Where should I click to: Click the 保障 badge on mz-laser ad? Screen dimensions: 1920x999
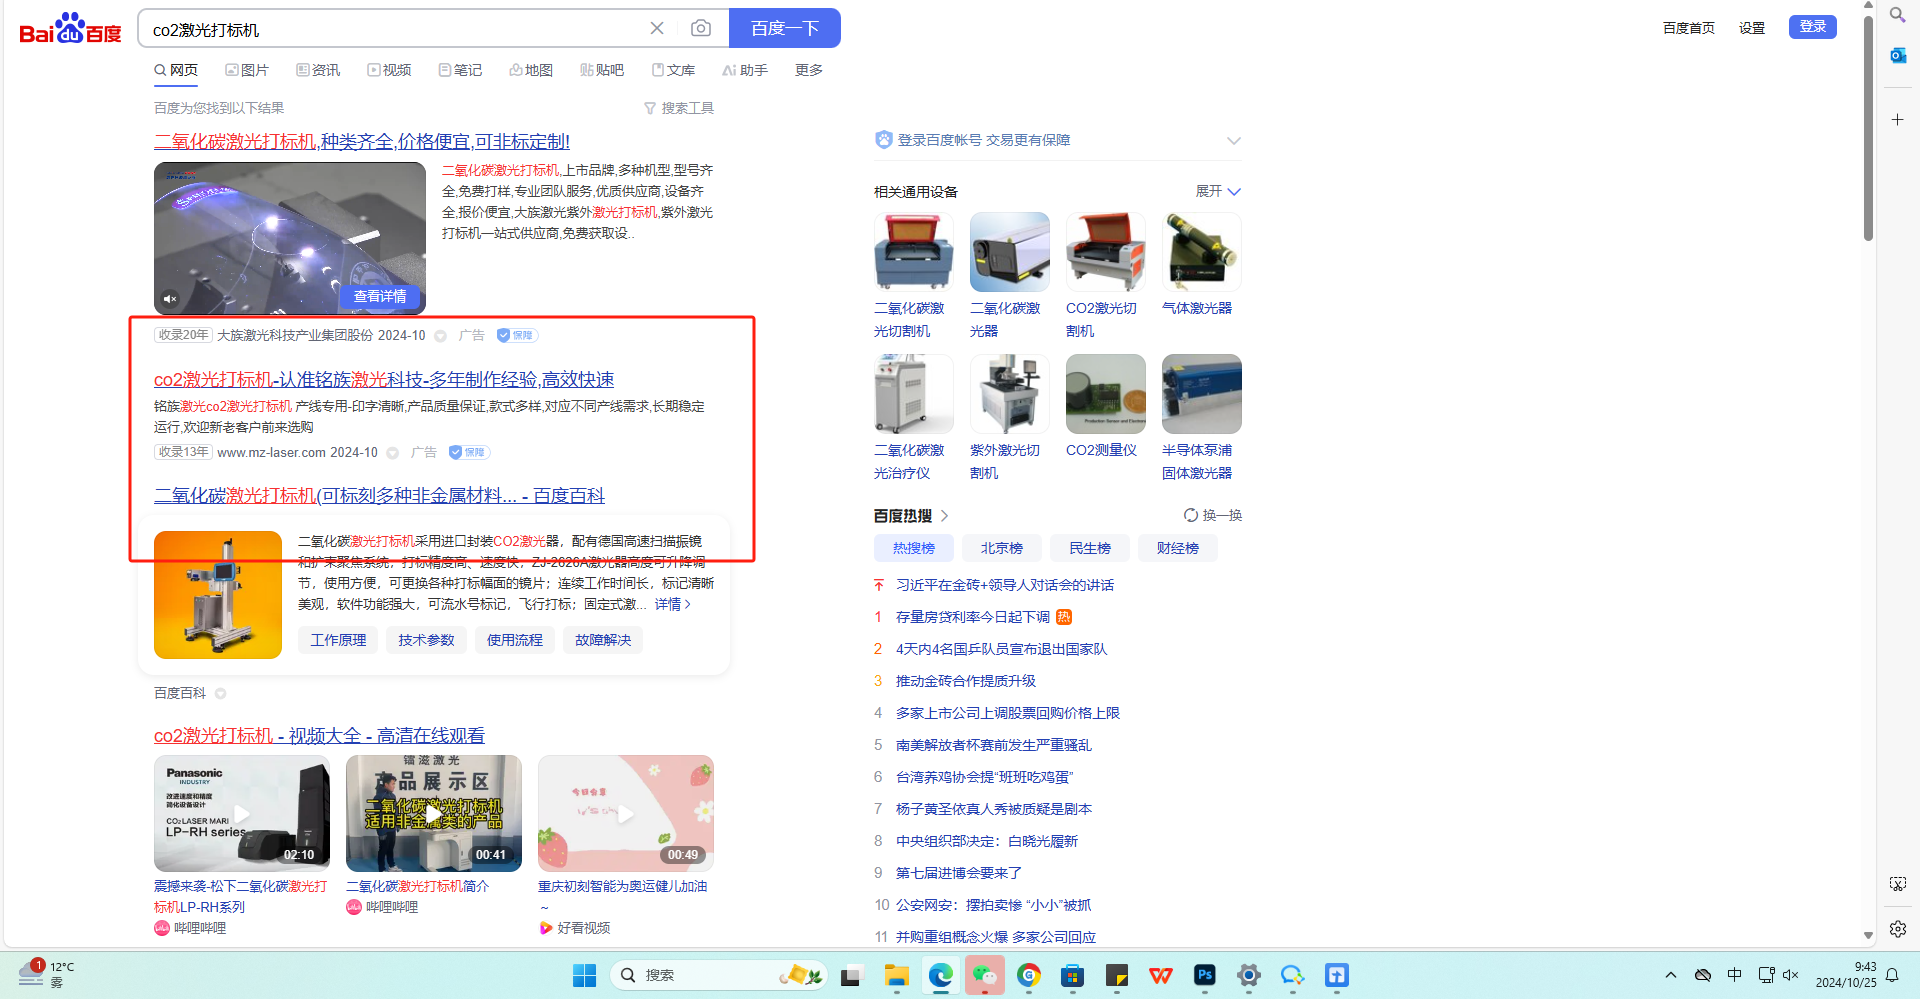point(468,453)
